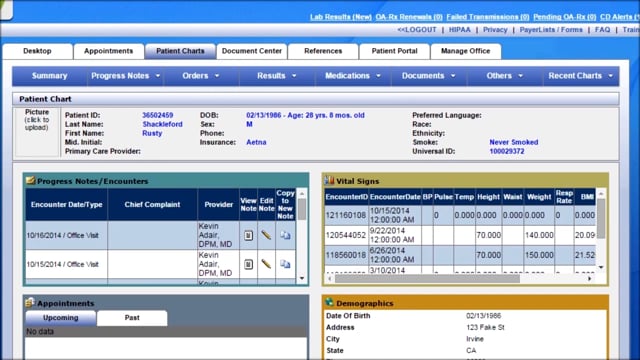Click Vital Signs horizontal scrollbar thumb
This screenshot has height=360, width=640.
pos(427,278)
